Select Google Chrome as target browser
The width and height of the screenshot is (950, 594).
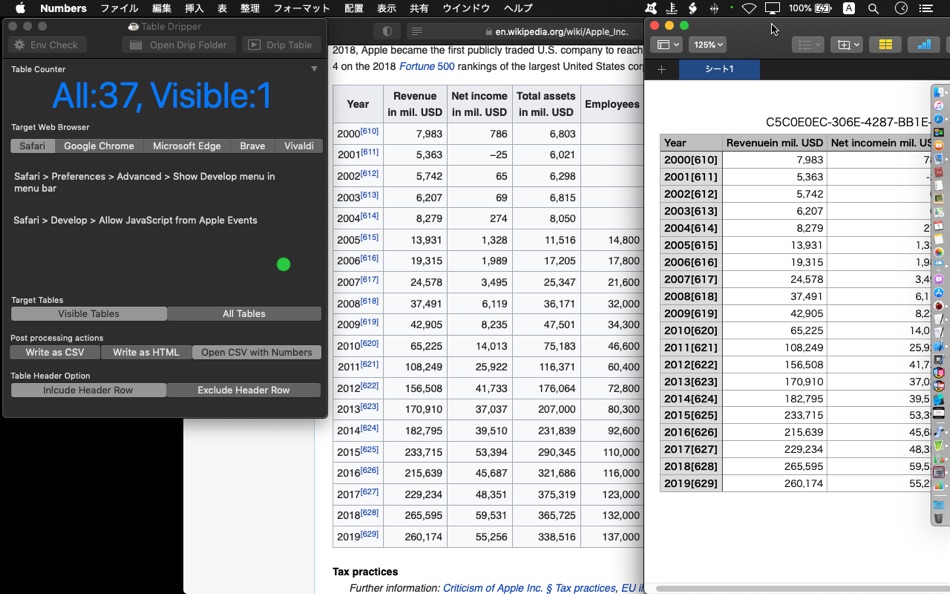(99, 146)
